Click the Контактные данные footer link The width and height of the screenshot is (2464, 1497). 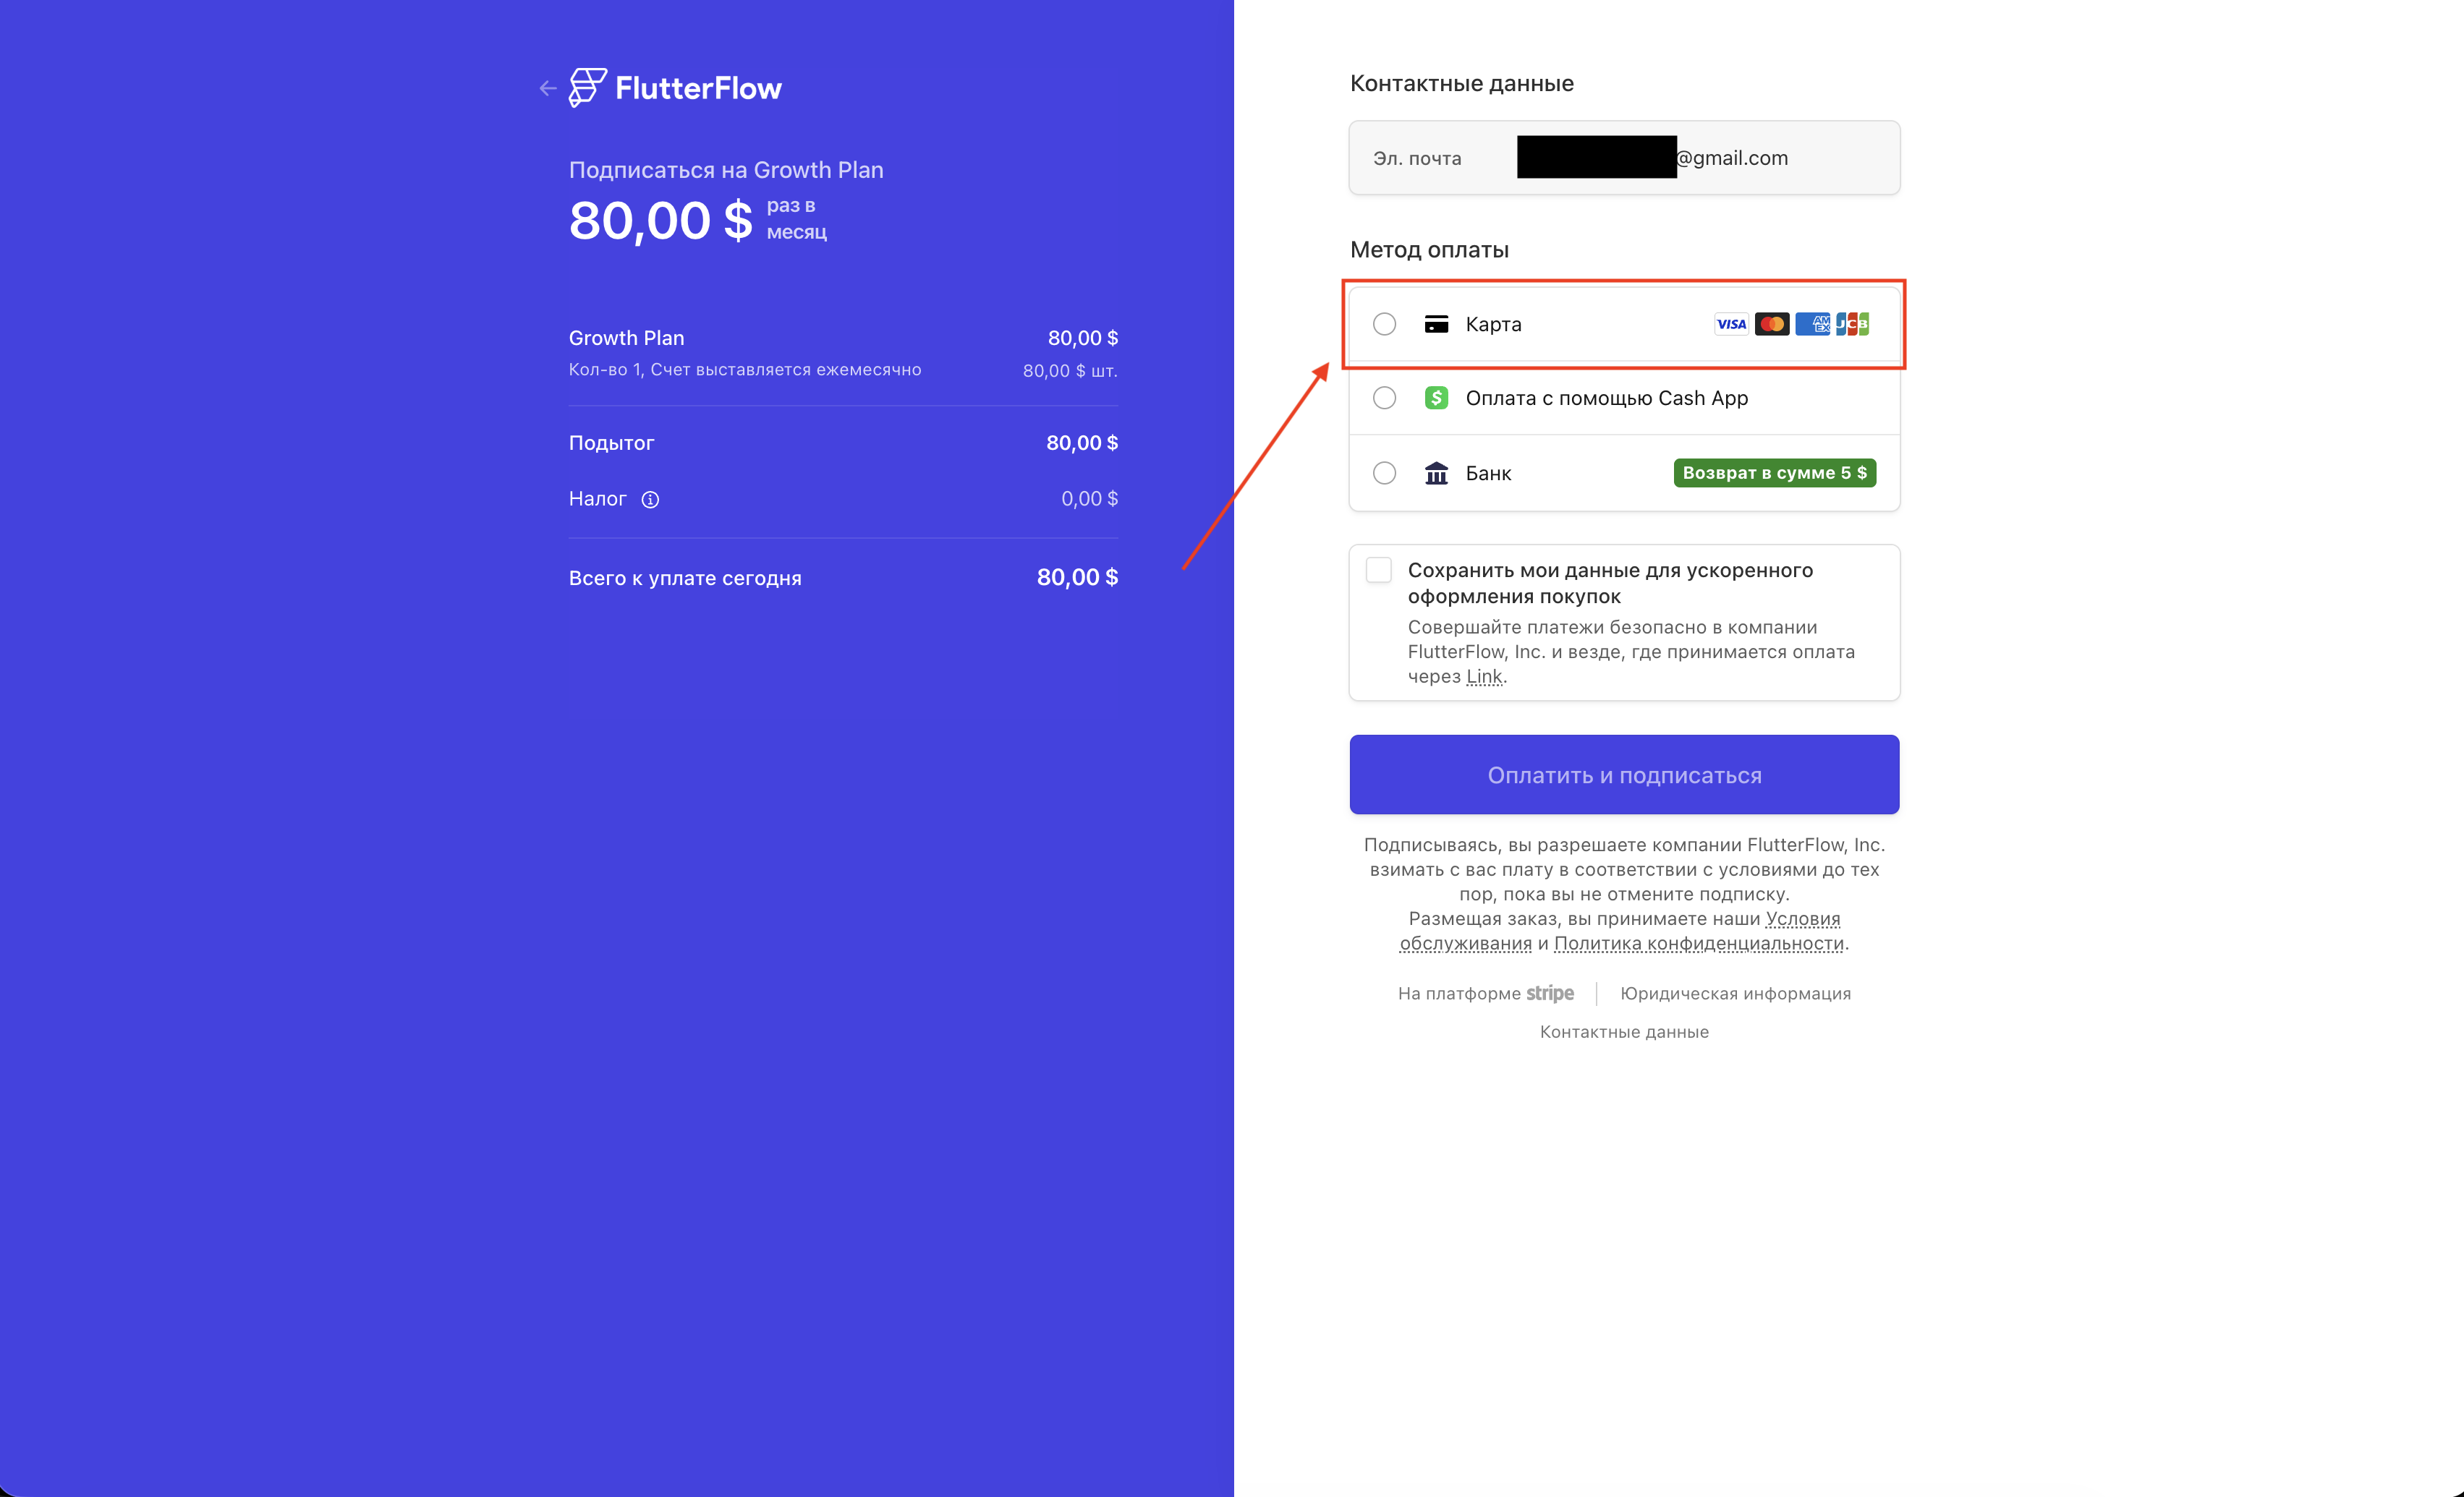click(x=1624, y=1032)
